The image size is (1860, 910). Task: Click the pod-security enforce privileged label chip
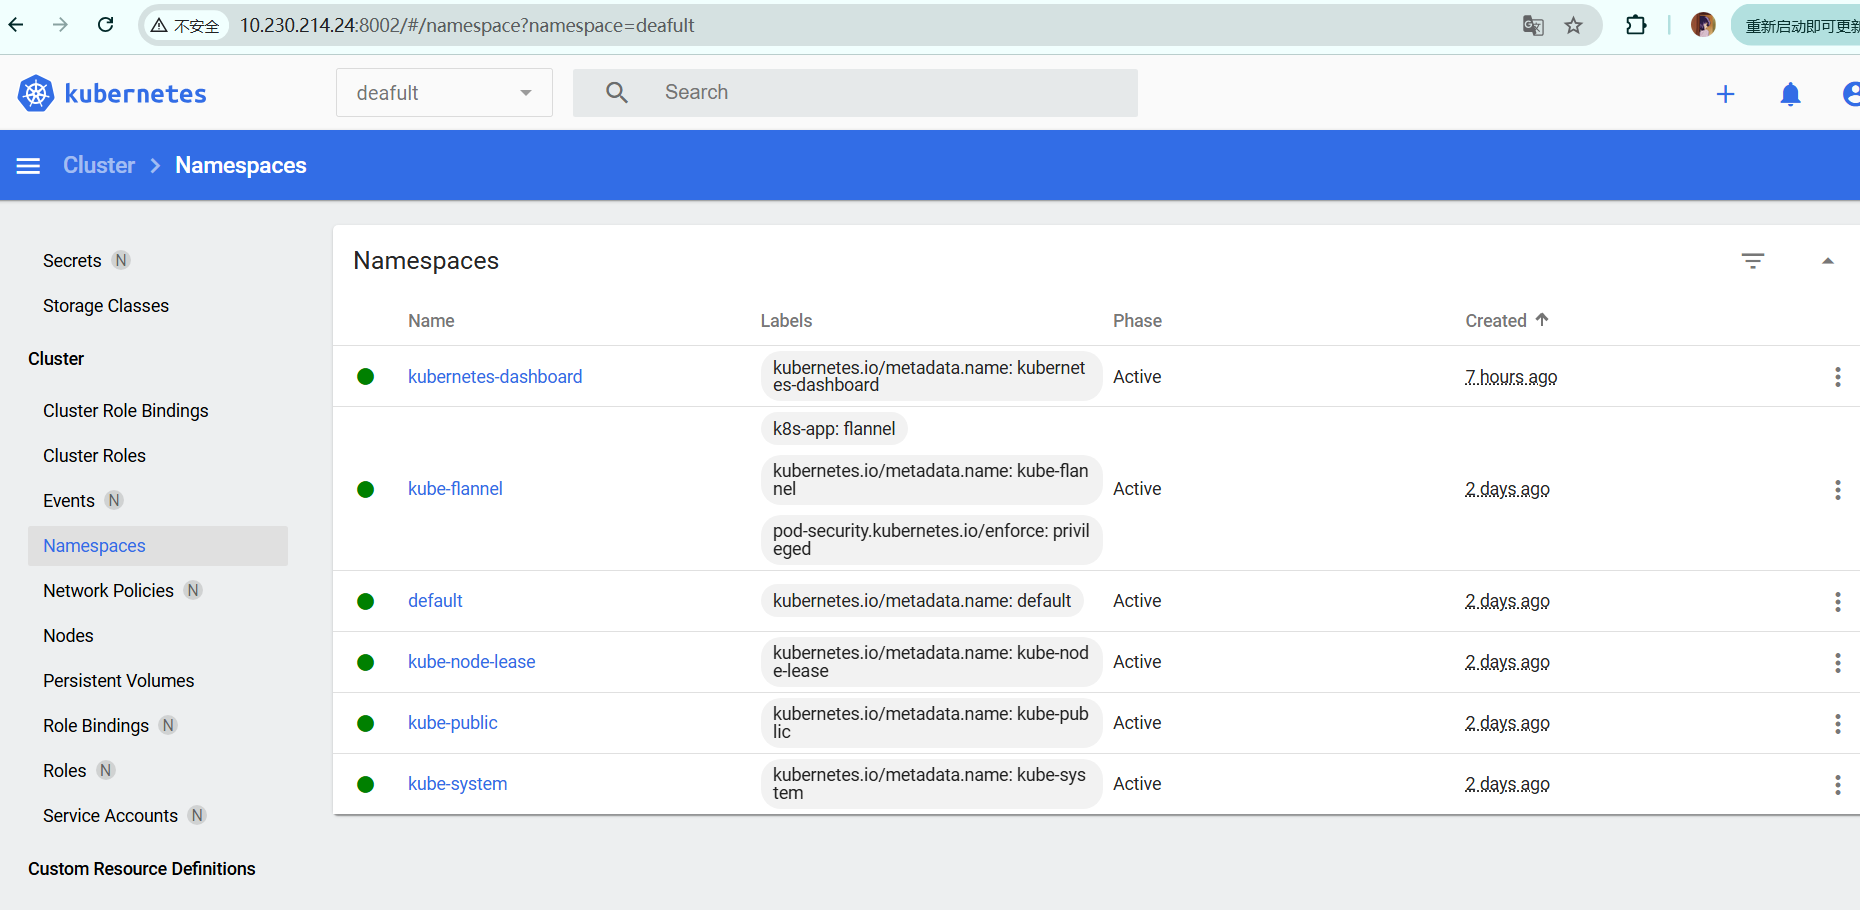[x=931, y=540]
